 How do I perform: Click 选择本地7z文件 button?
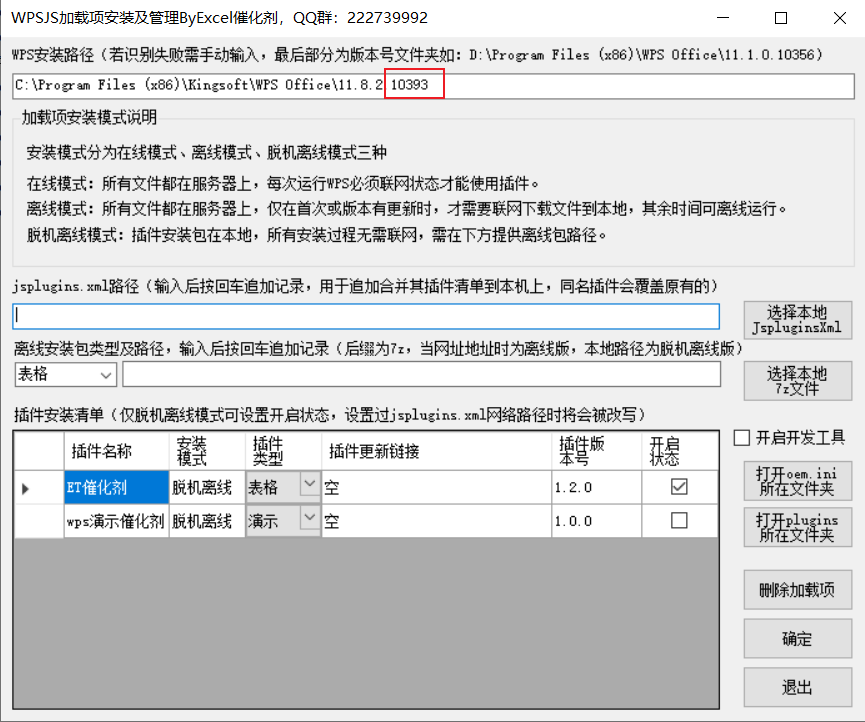pyautogui.click(x=797, y=381)
